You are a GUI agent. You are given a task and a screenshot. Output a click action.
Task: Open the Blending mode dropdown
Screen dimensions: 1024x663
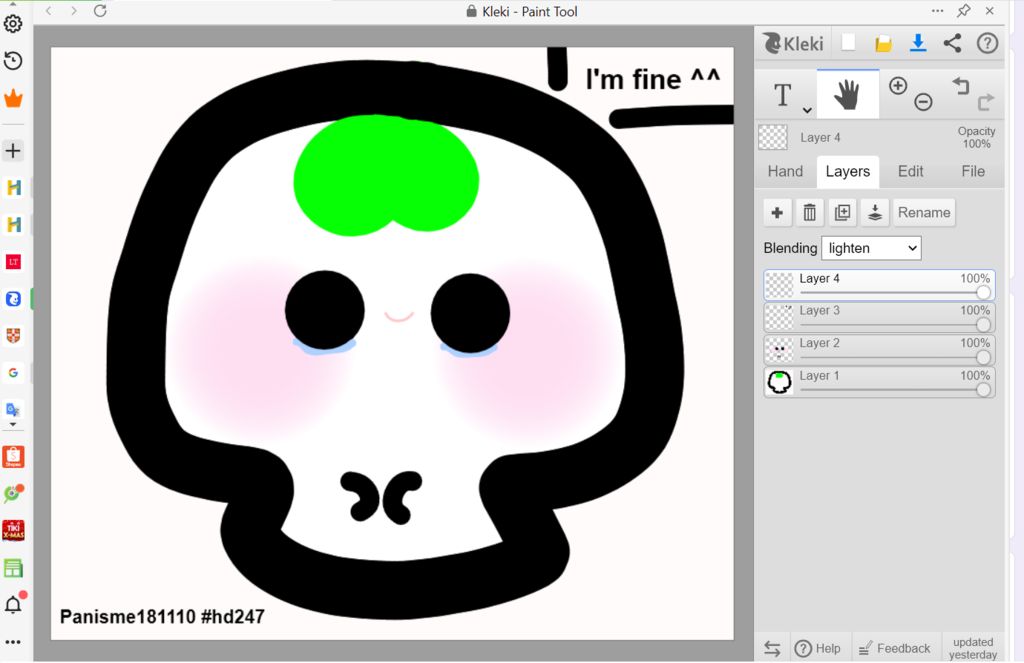[x=871, y=248]
